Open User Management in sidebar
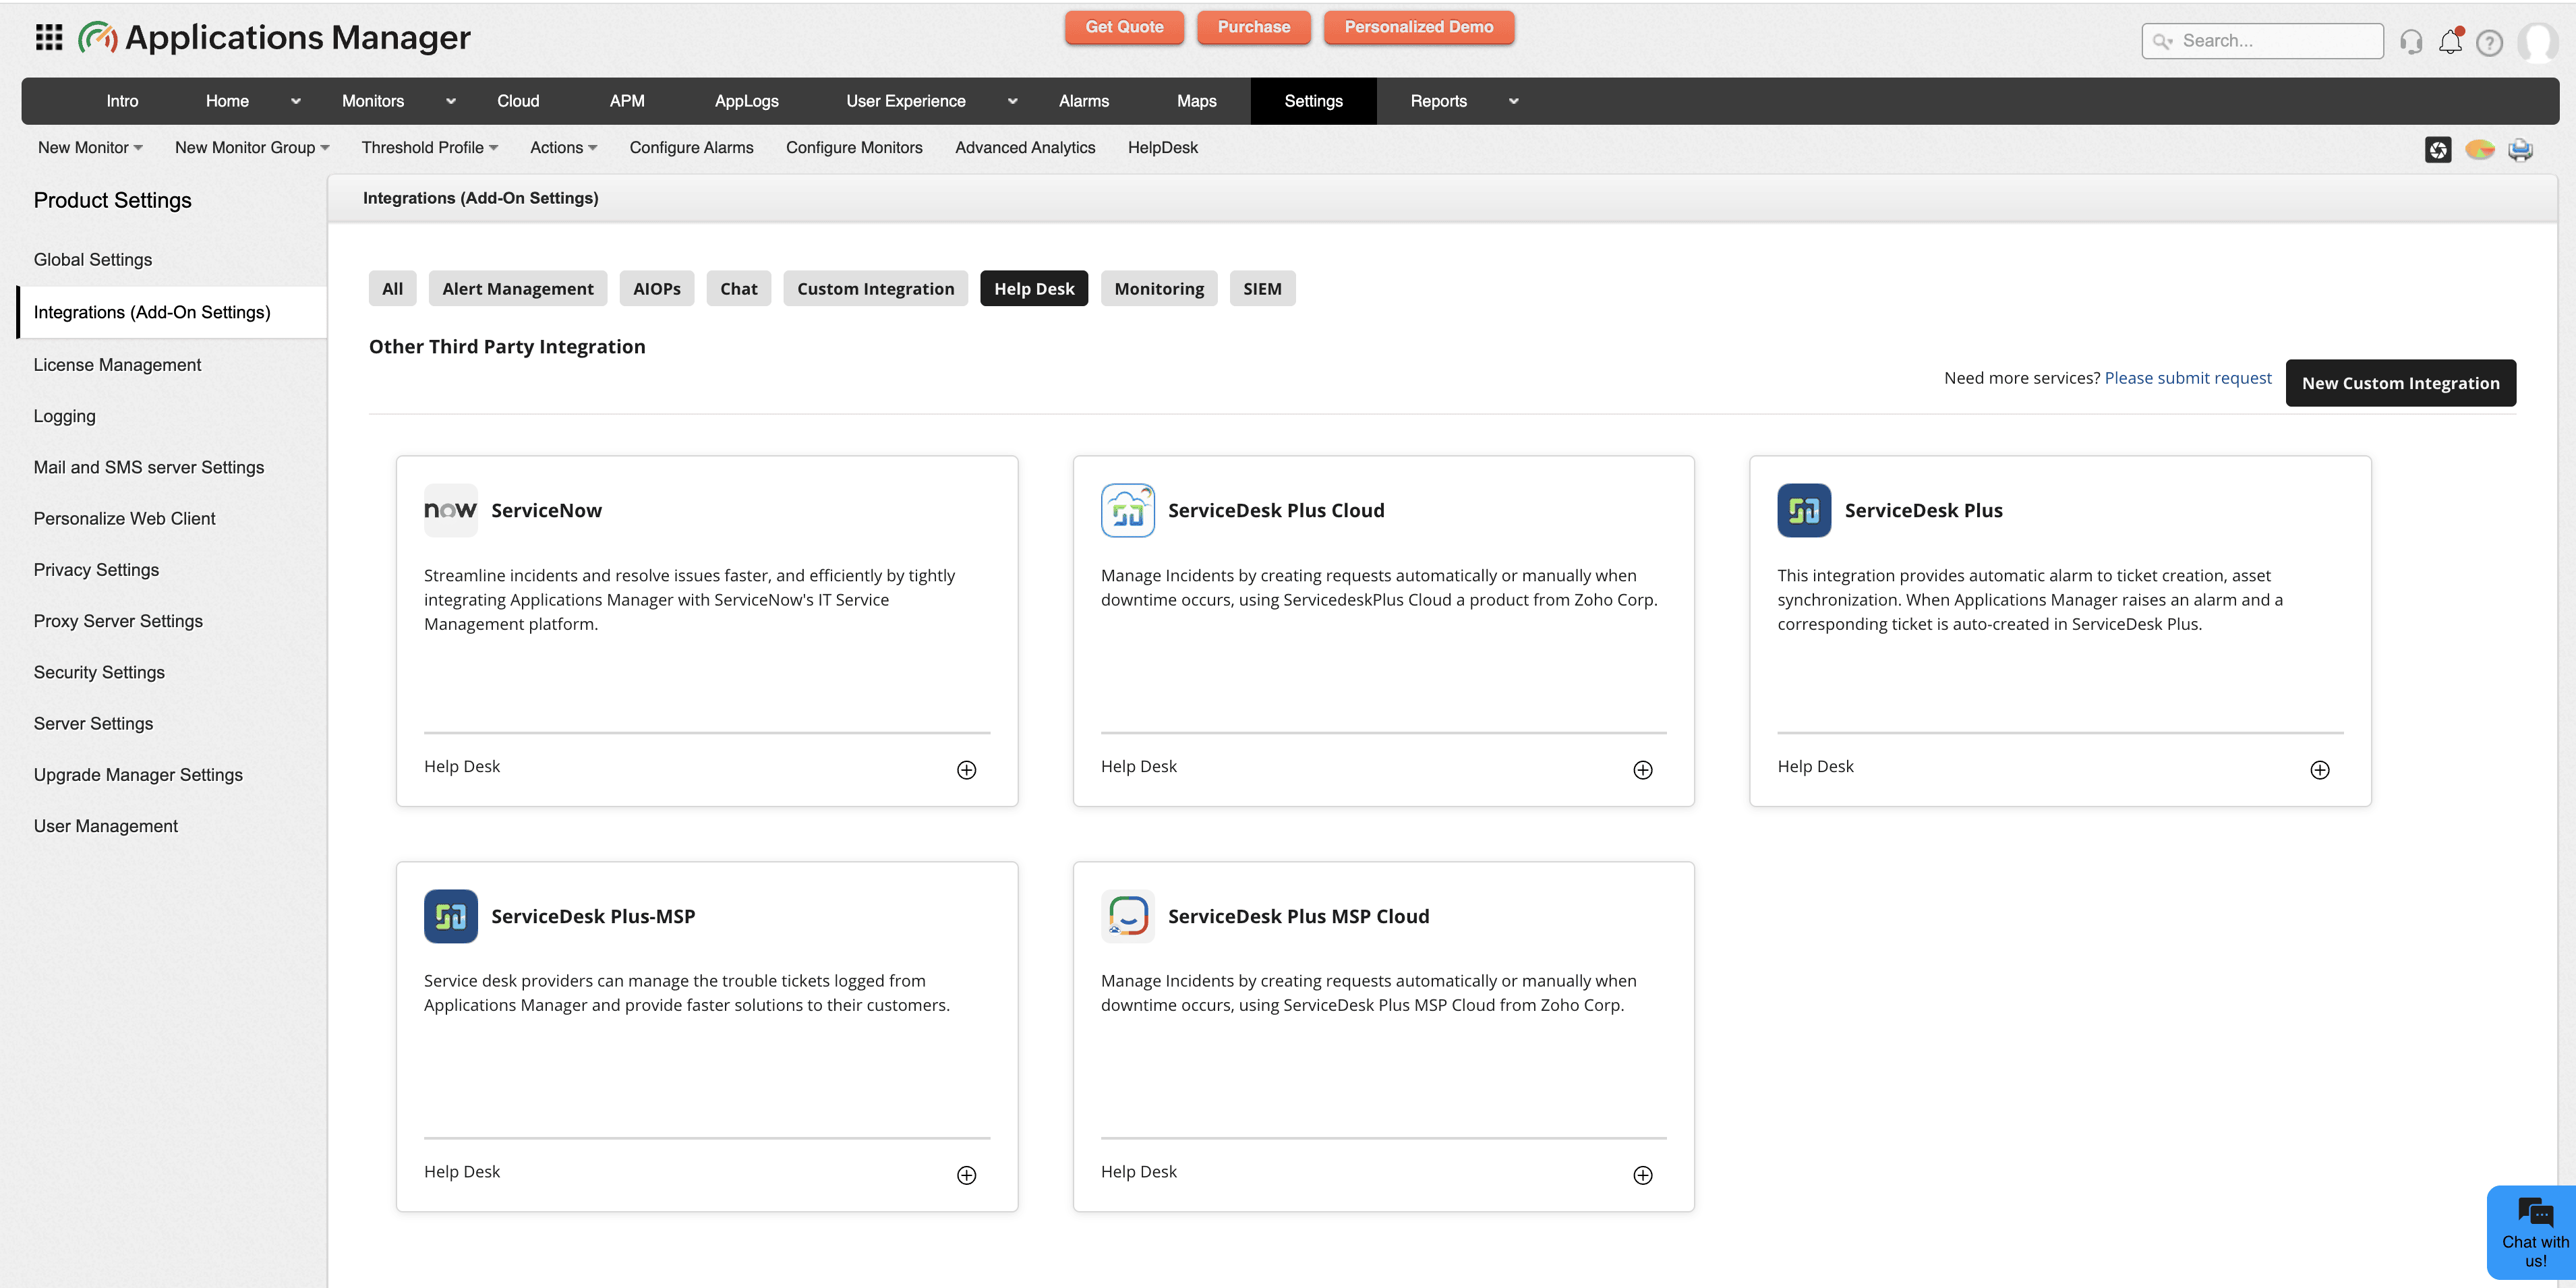This screenshot has height=1288, width=2576. [x=106, y=826]
